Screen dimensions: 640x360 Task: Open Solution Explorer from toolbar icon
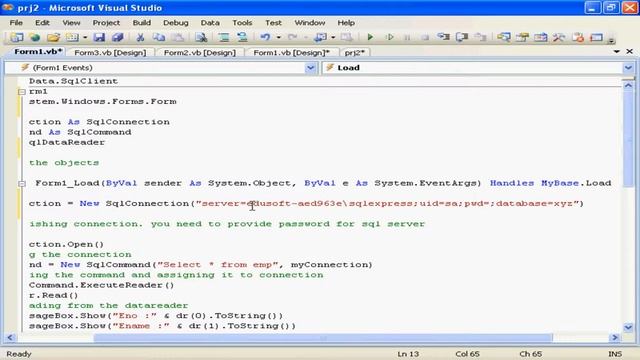point(504,38)
